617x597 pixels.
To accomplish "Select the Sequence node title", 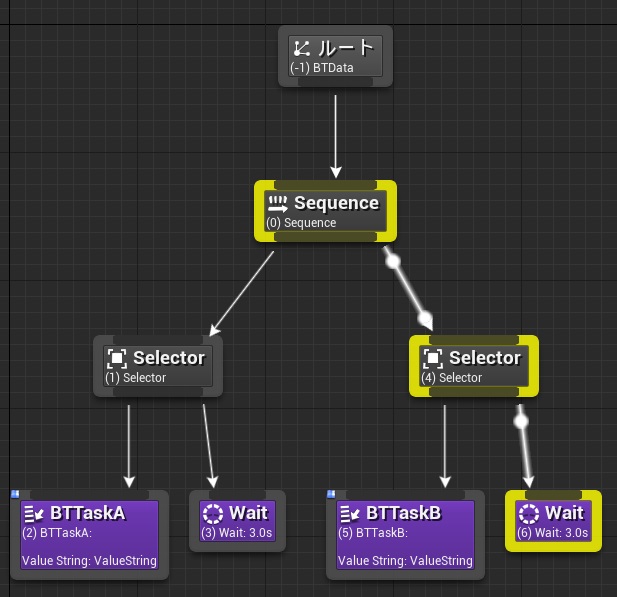I will 336,203.
